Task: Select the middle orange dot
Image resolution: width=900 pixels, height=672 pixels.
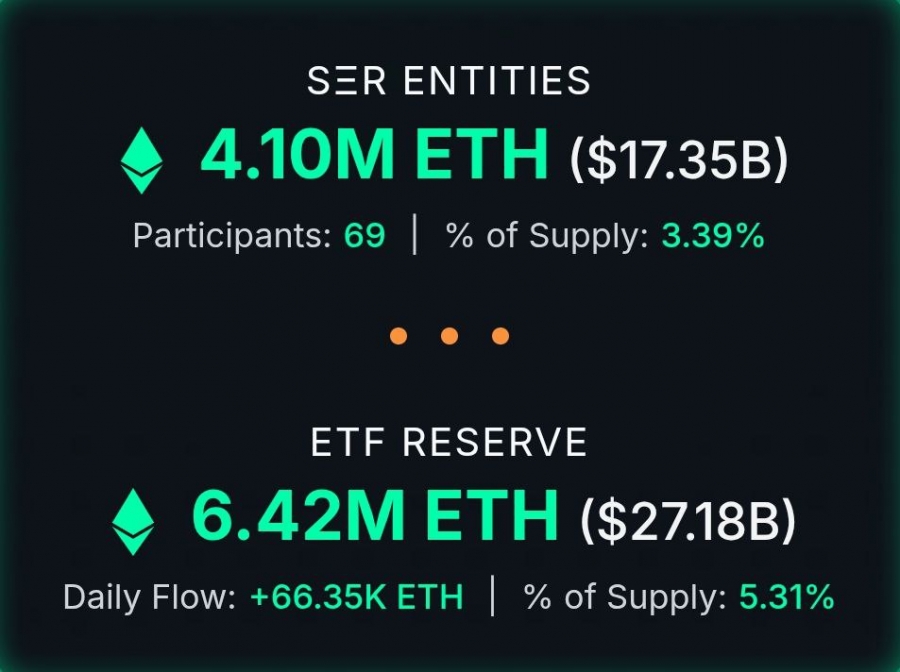Action: 449,336
